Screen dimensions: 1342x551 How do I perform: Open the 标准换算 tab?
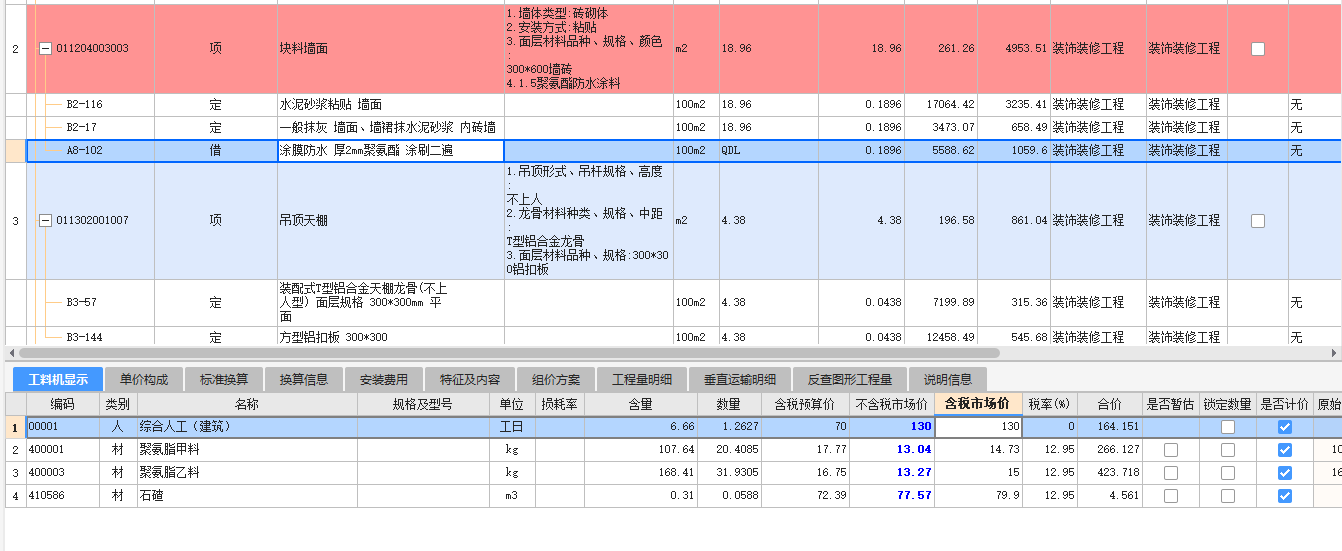[x=224, y=380]
